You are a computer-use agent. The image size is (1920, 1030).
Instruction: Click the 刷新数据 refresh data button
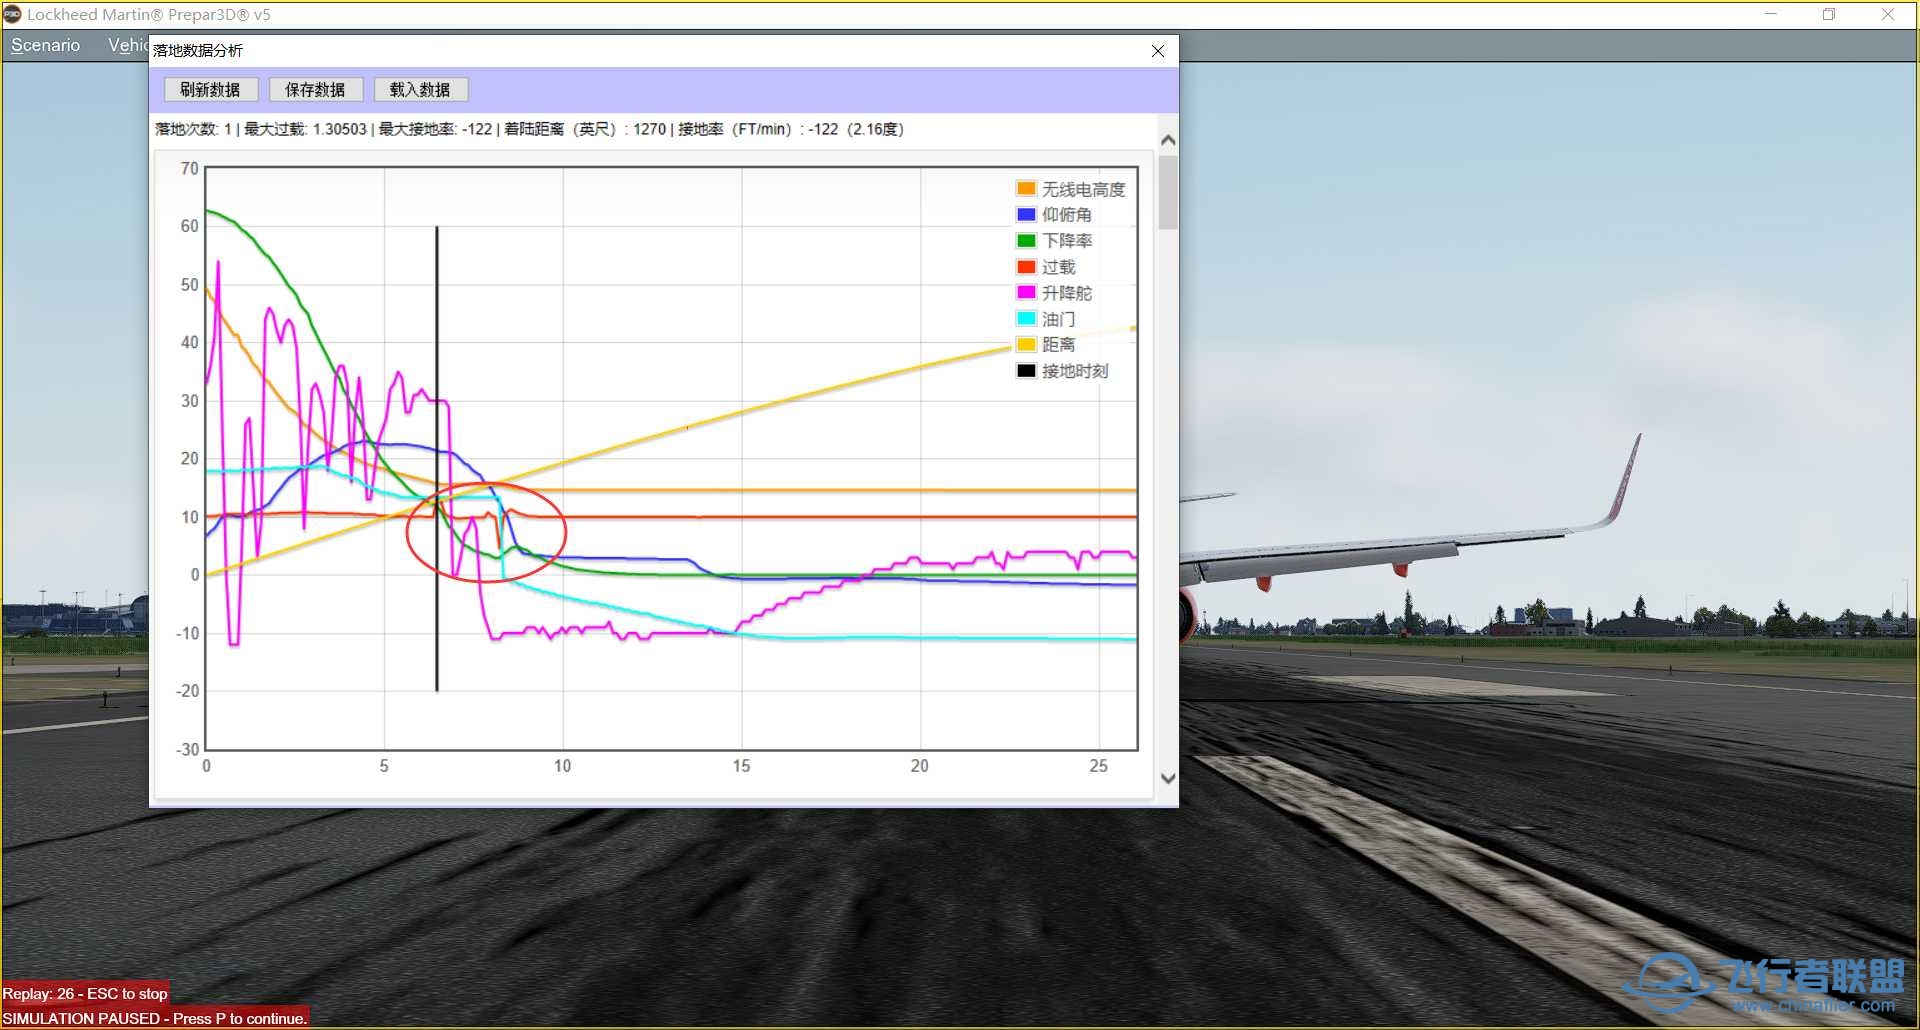pos(211,90)
